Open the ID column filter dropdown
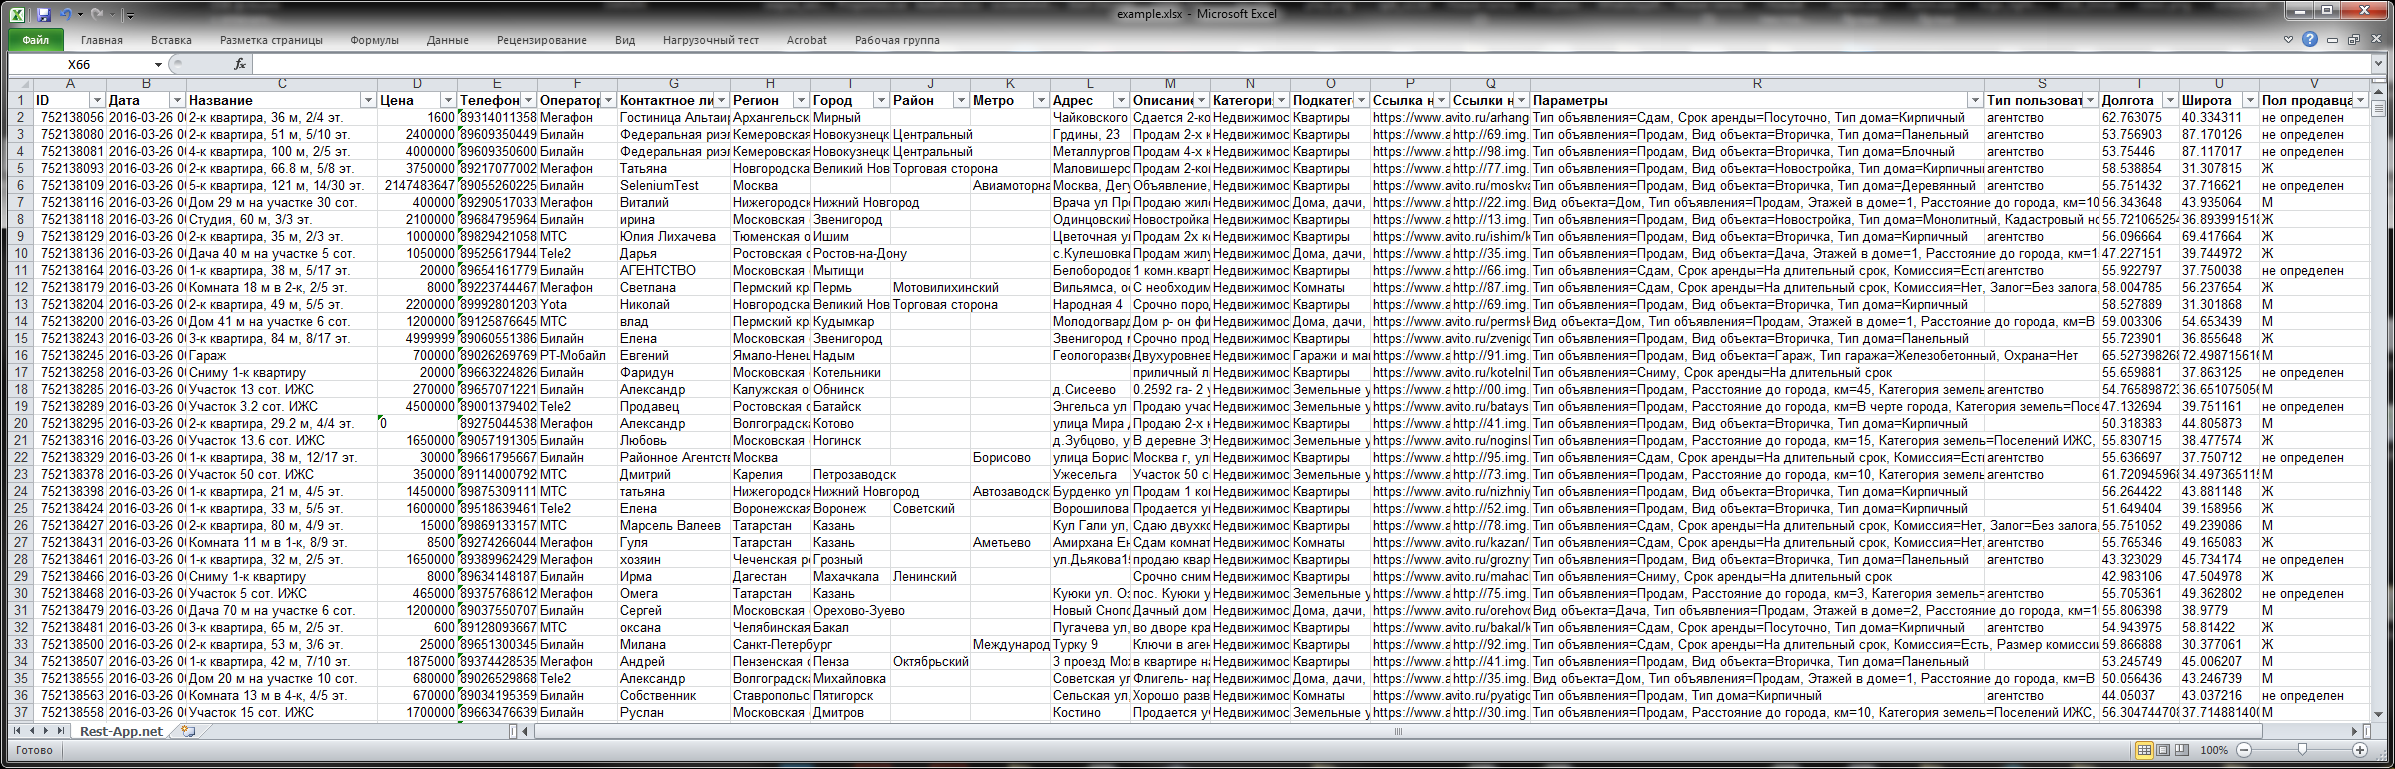Screen dimensions: 2395x769 [97, 100]
